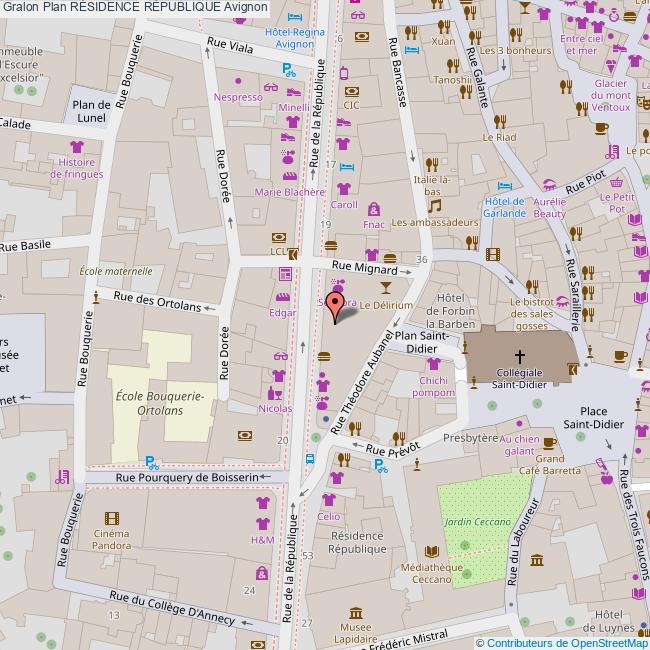This screenshot has width=650, height=650.
Task: Click the Histoire de fringues clothing icon
Action: pyautogui.click(x=77, y=146)
